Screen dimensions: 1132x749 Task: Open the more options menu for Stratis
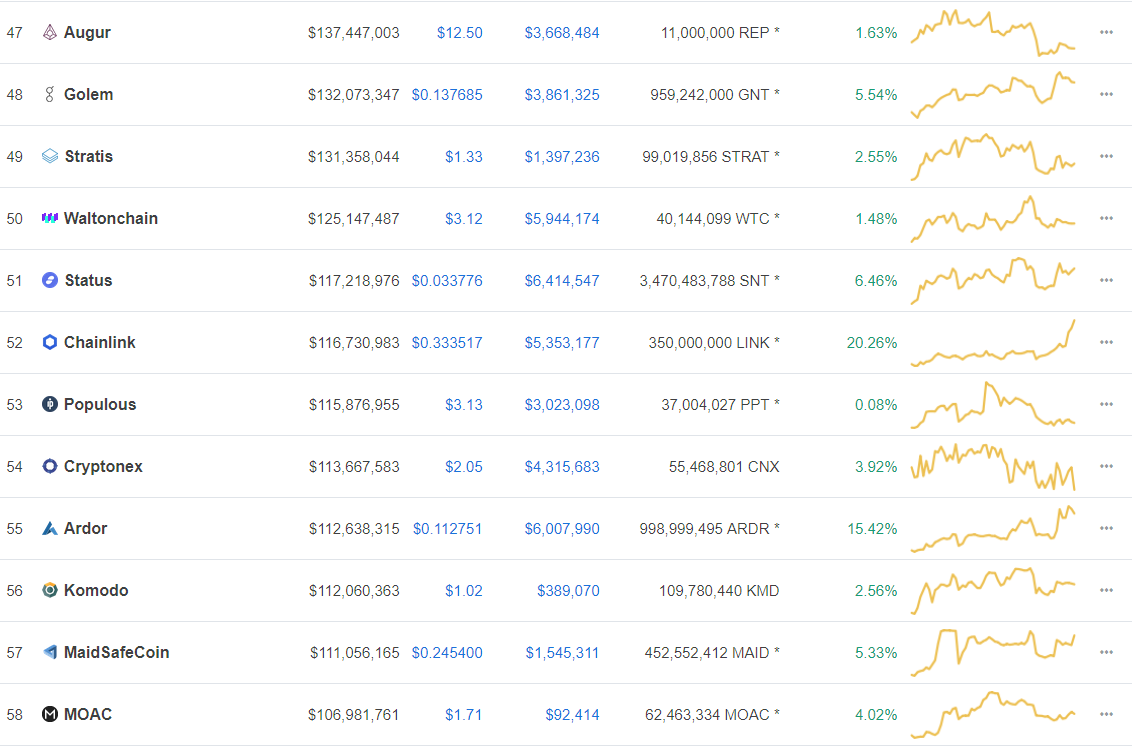click(1106, 157)
